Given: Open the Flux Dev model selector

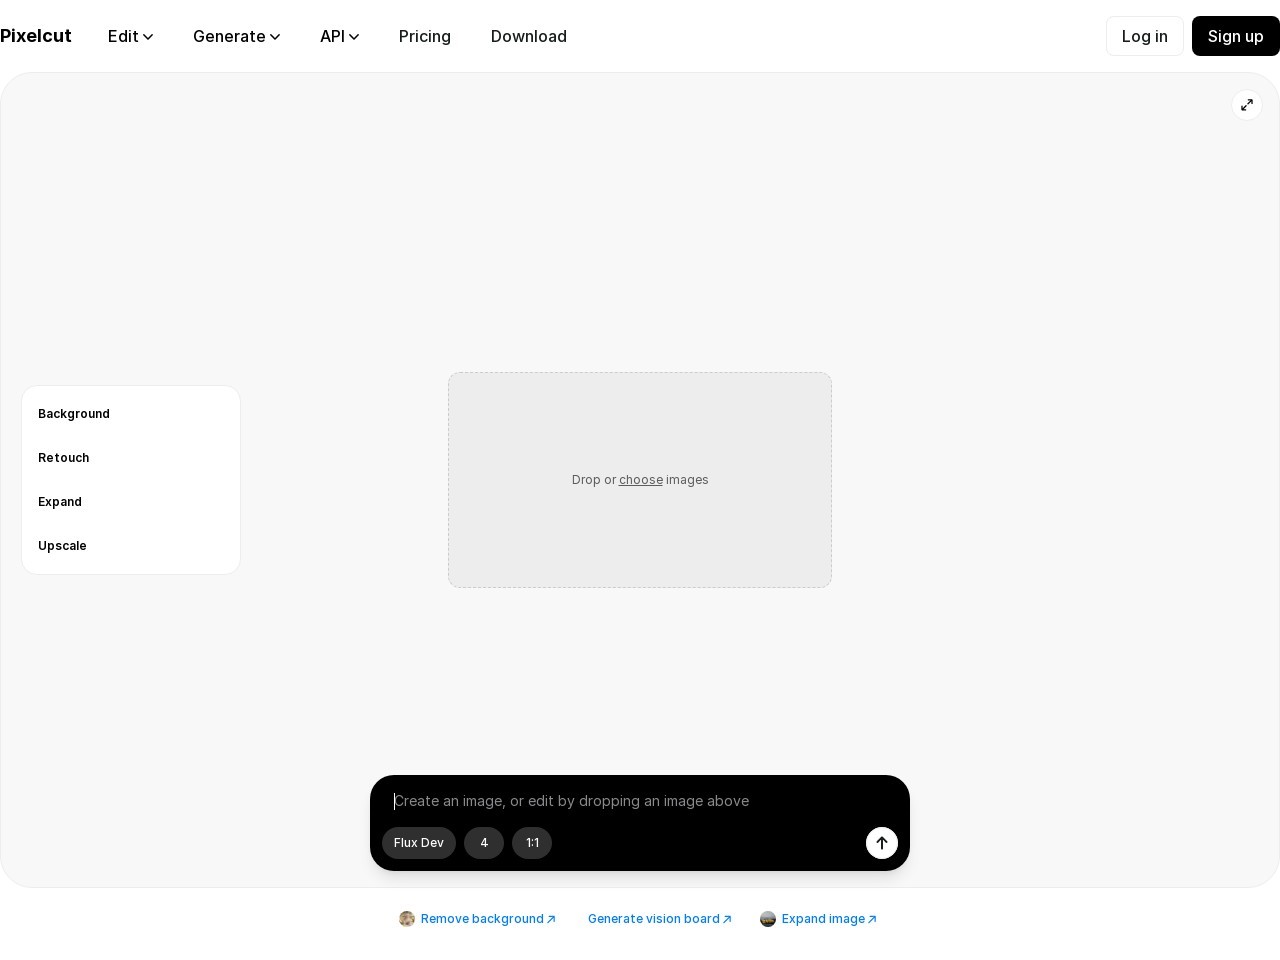Looking at the screenshot, I should (x=418, y=843).
